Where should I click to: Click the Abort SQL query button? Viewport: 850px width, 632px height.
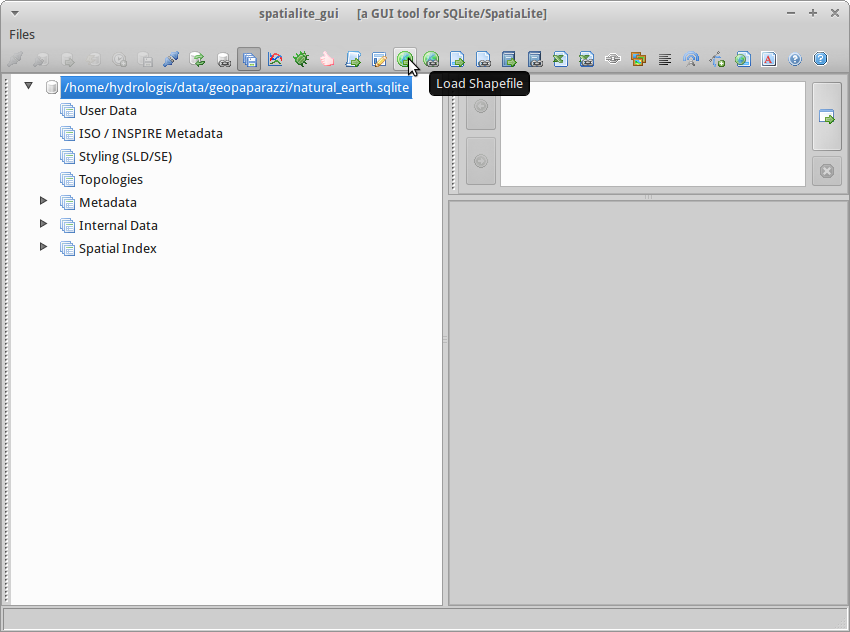point(827,171)
